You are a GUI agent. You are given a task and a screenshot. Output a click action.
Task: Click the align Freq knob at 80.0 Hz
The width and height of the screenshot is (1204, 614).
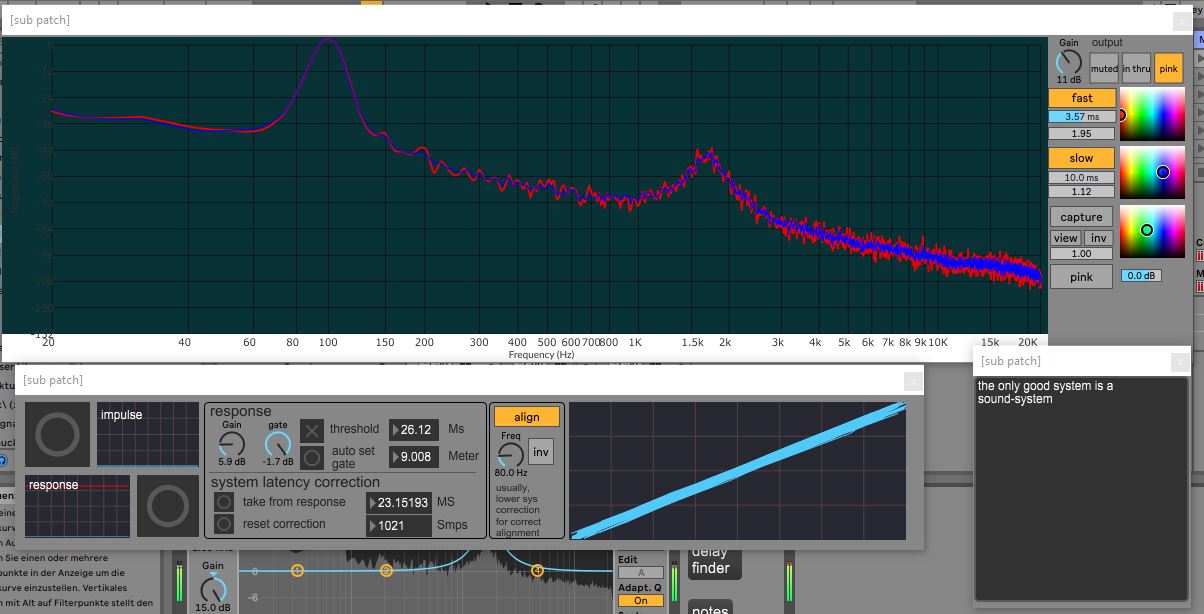pyautogui.click(x=510, y=452)
